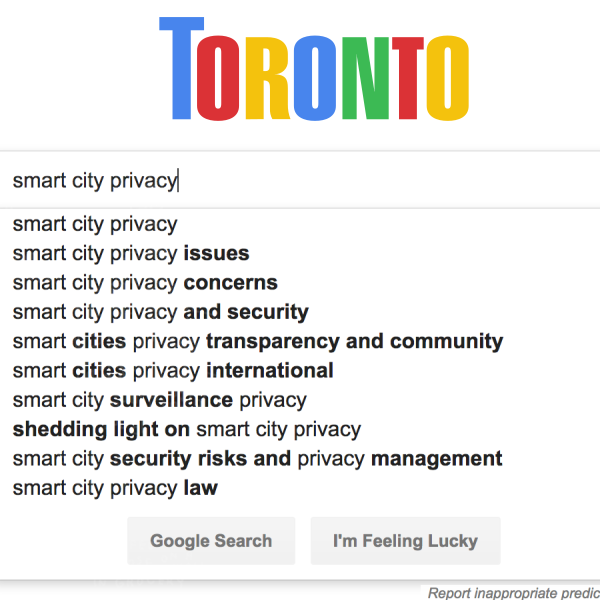Viewport: 600px width, 600px height.
Task: Click the final yellow O in the logo
Action: [448, 78]
